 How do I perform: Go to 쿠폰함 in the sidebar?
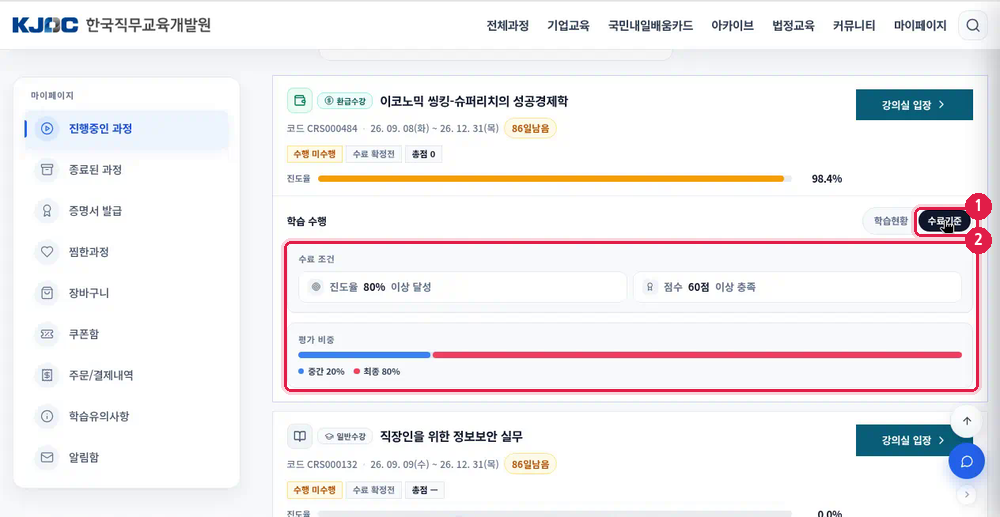[127, 334]
